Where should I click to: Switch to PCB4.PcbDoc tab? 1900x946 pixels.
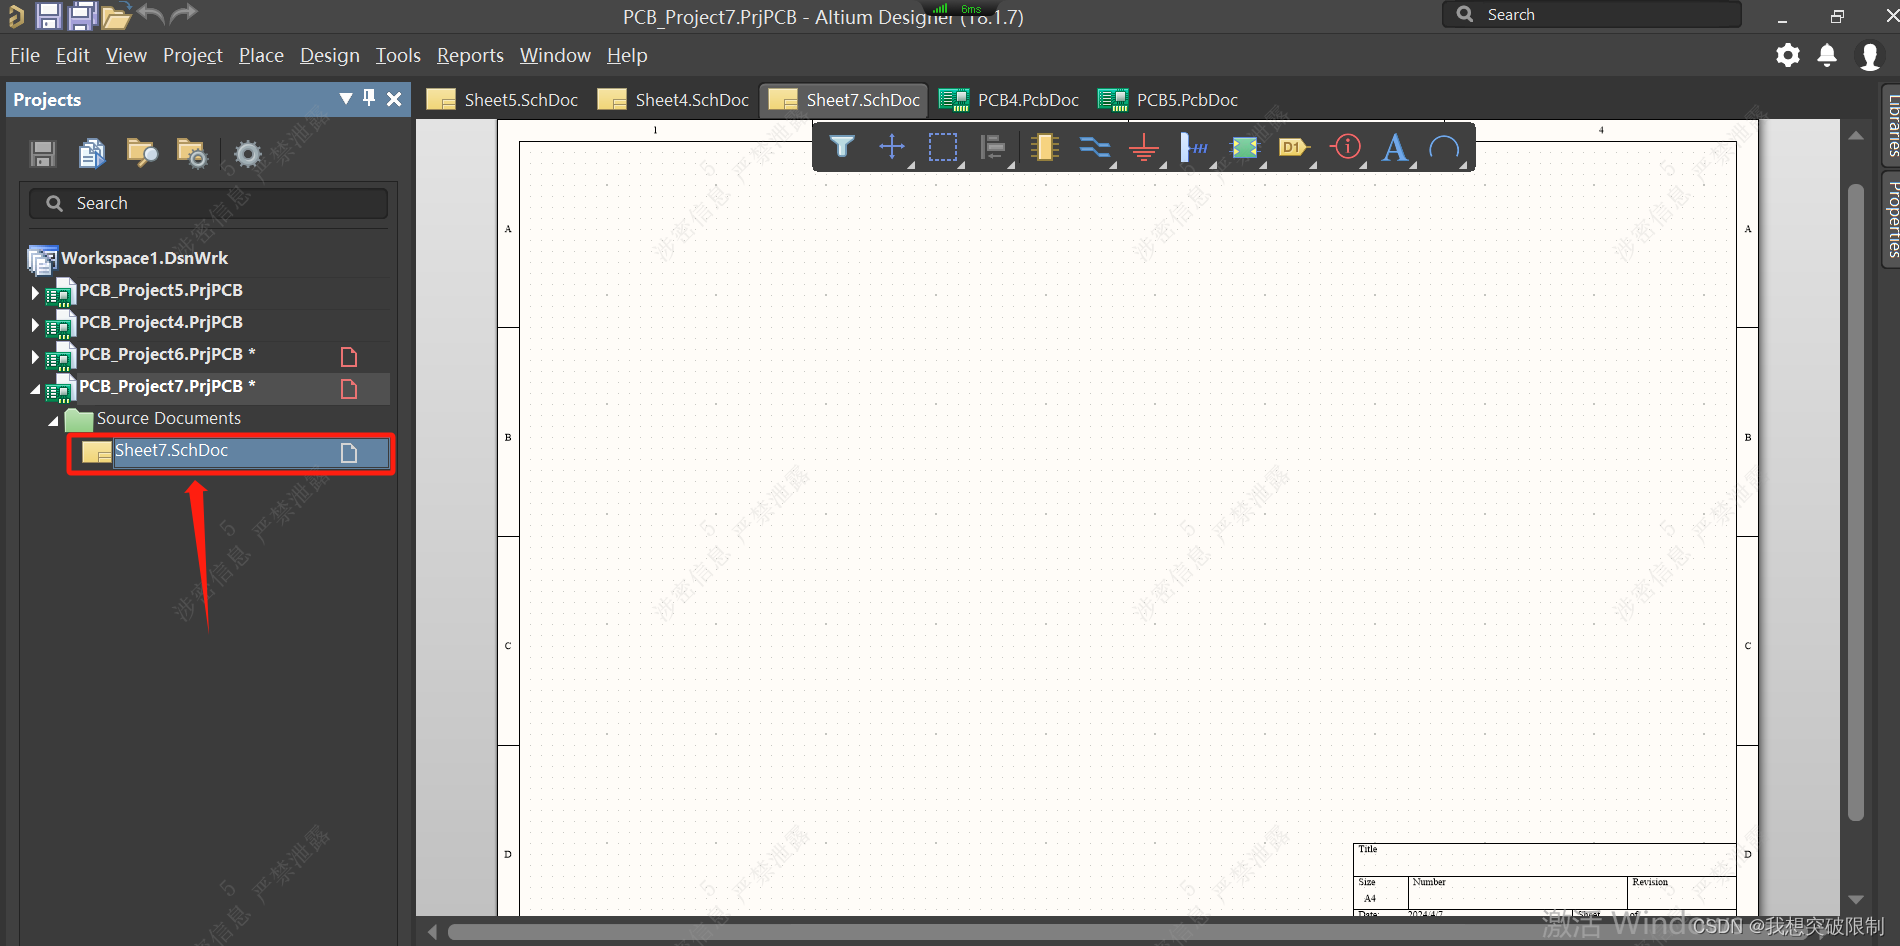coord(1009,100)
